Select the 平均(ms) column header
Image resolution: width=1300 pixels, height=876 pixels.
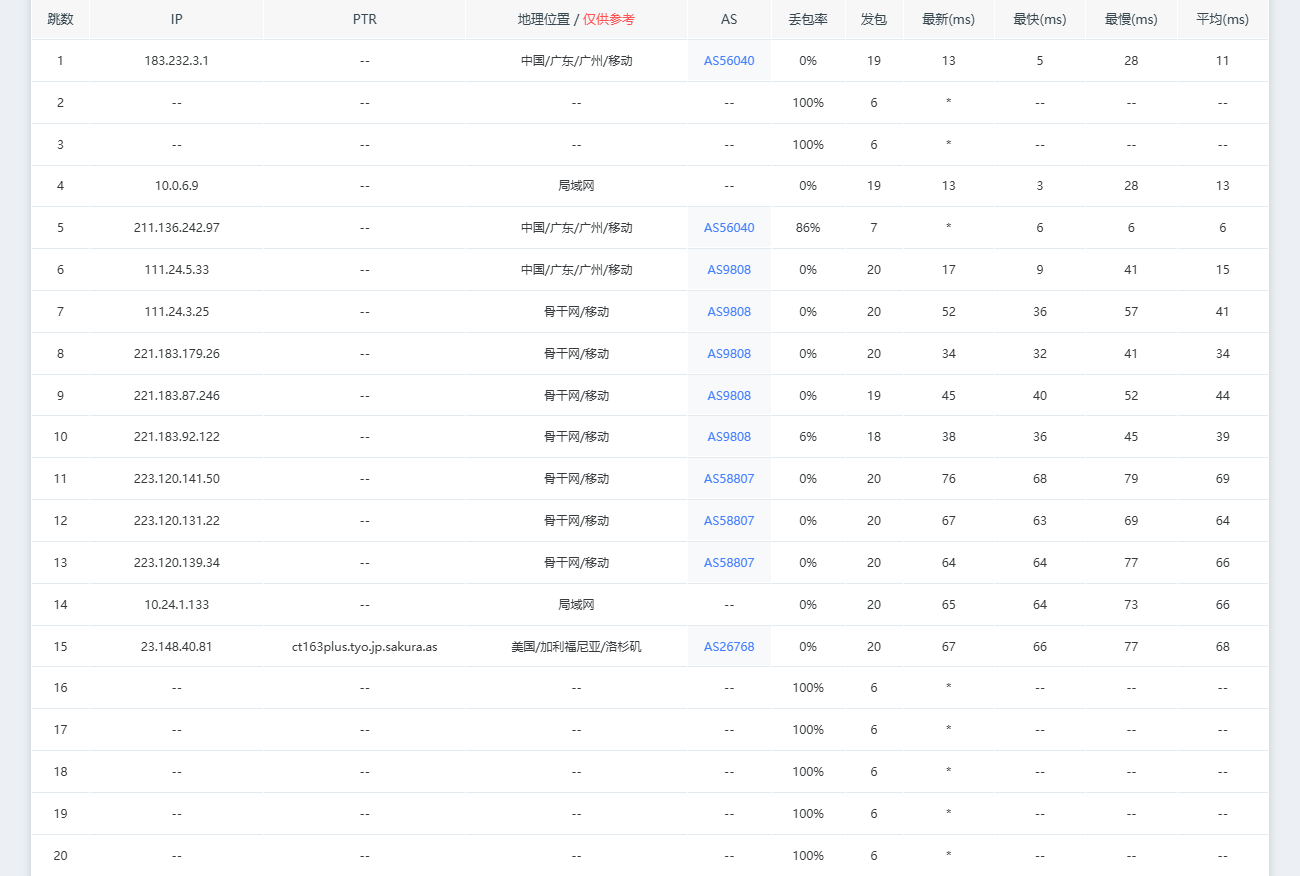tap(1222, 19)
